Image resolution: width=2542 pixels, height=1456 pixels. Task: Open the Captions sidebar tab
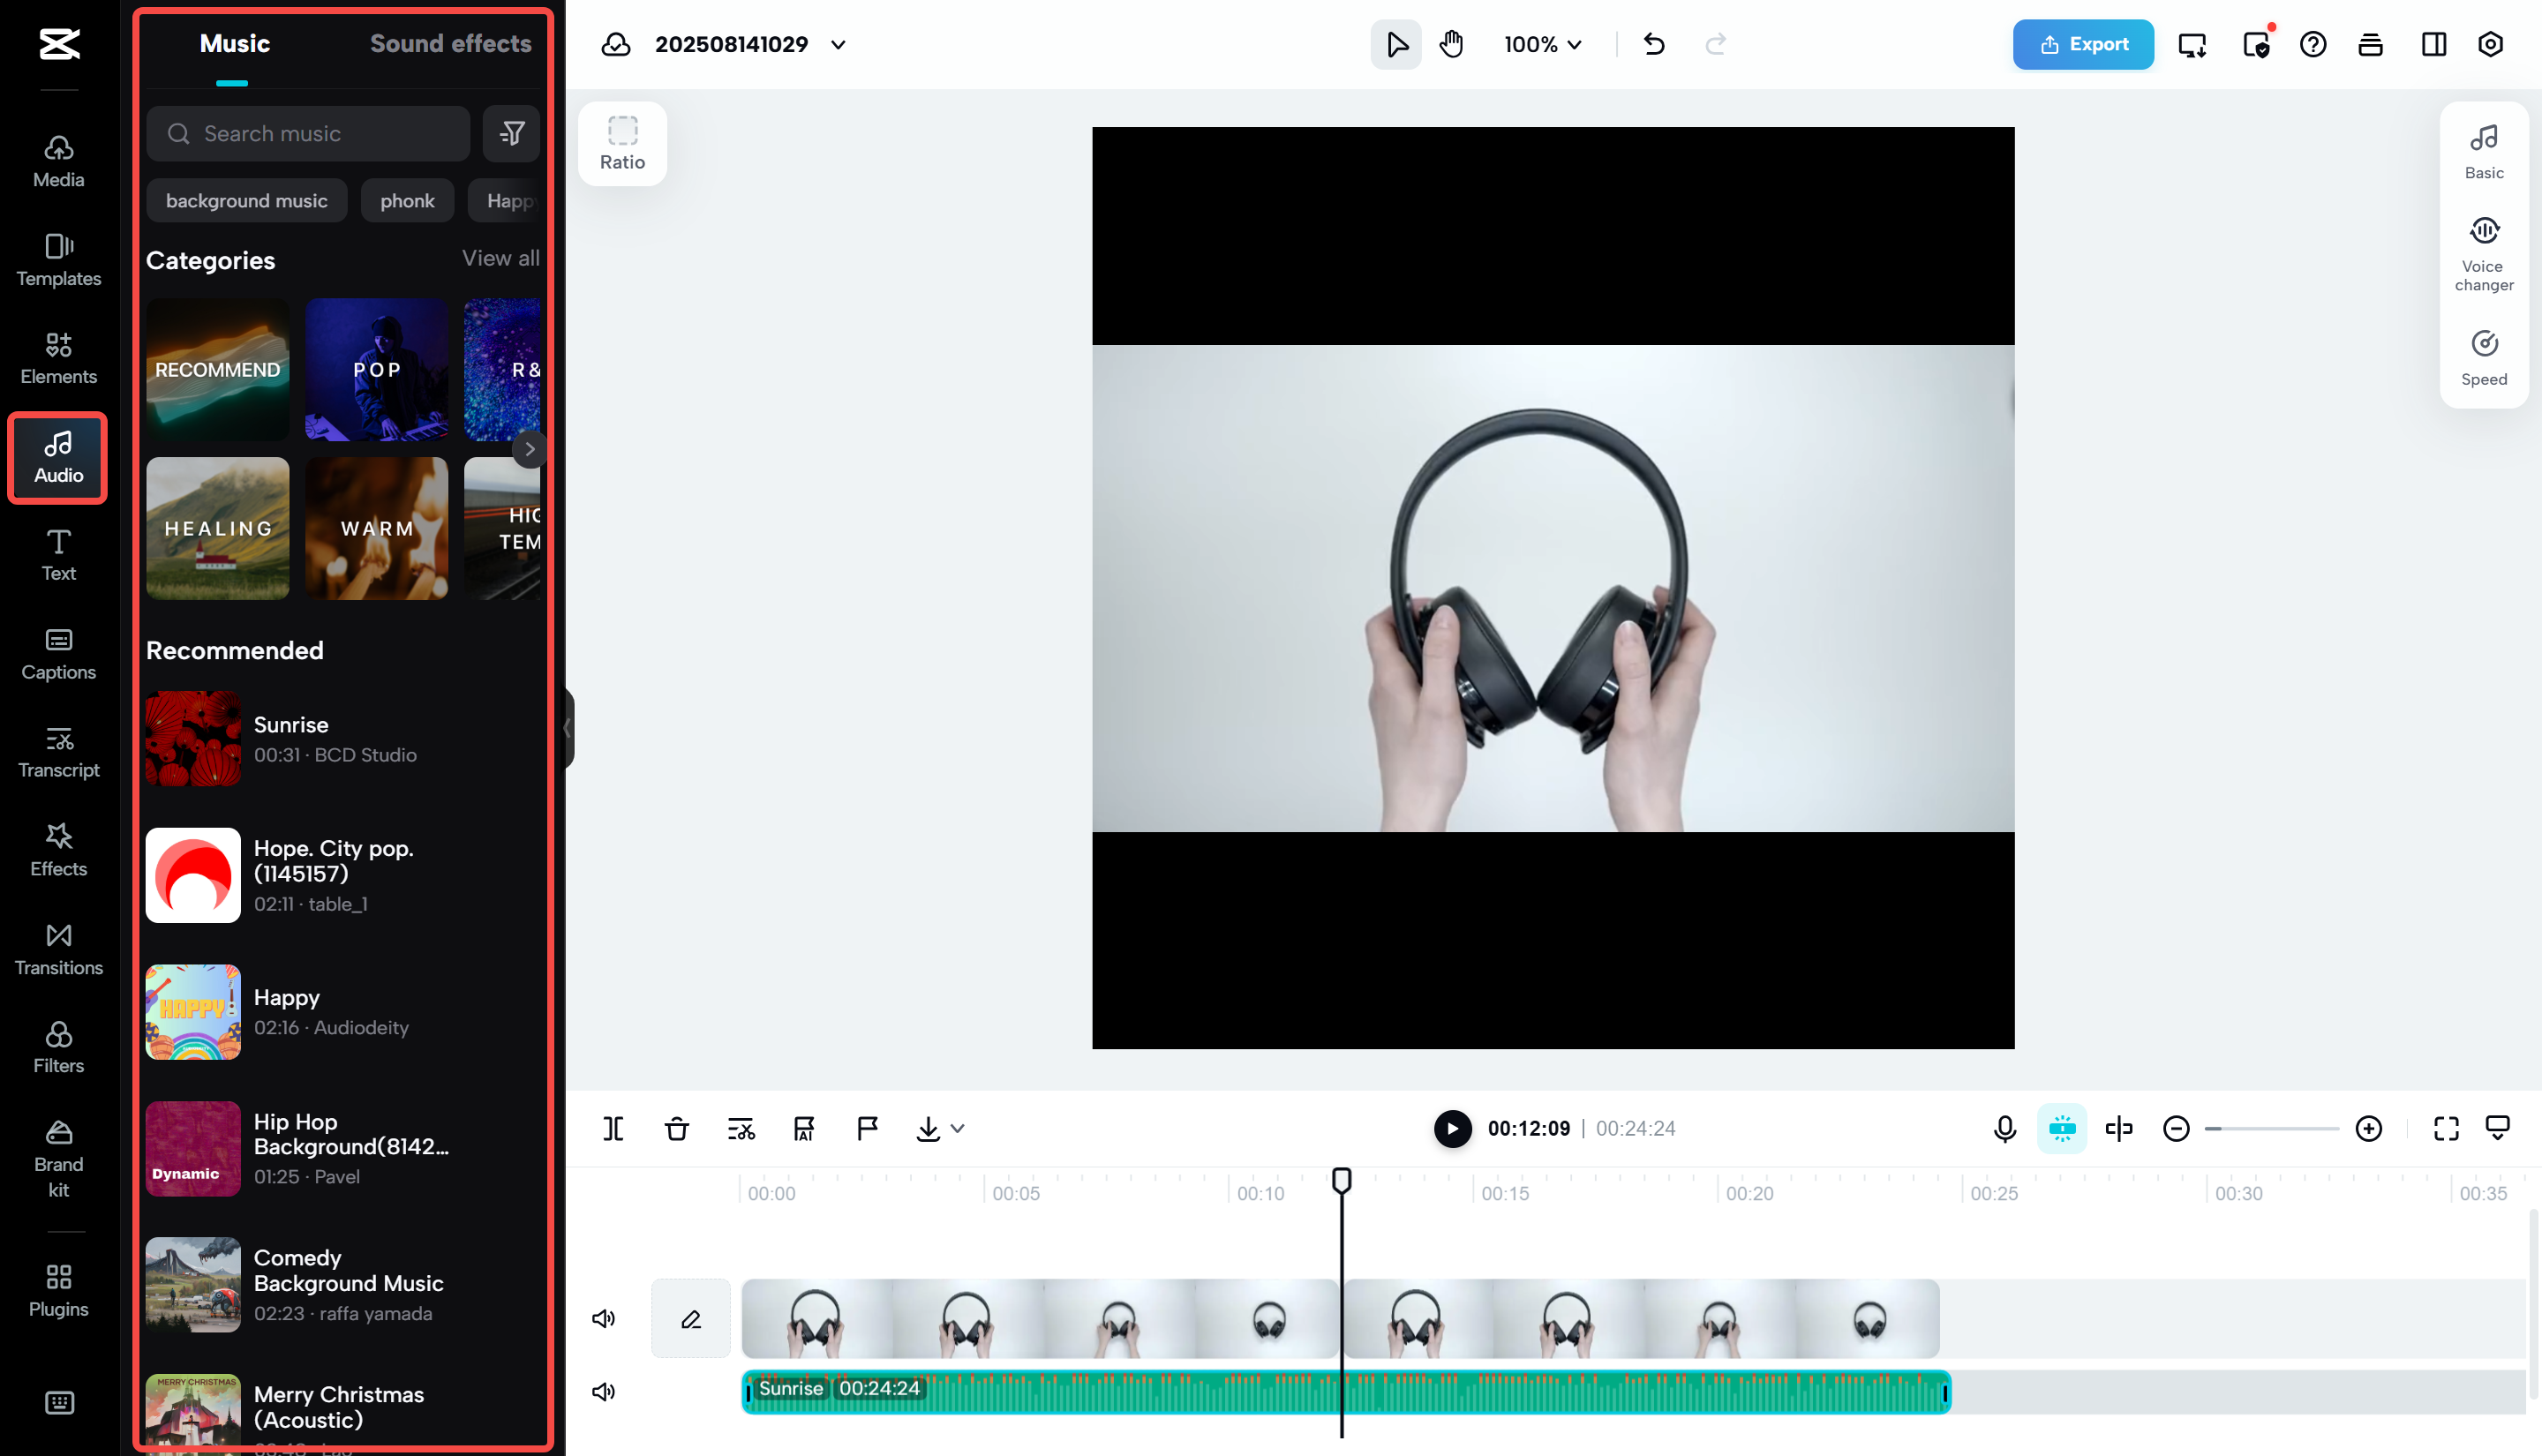click(58, 654)
